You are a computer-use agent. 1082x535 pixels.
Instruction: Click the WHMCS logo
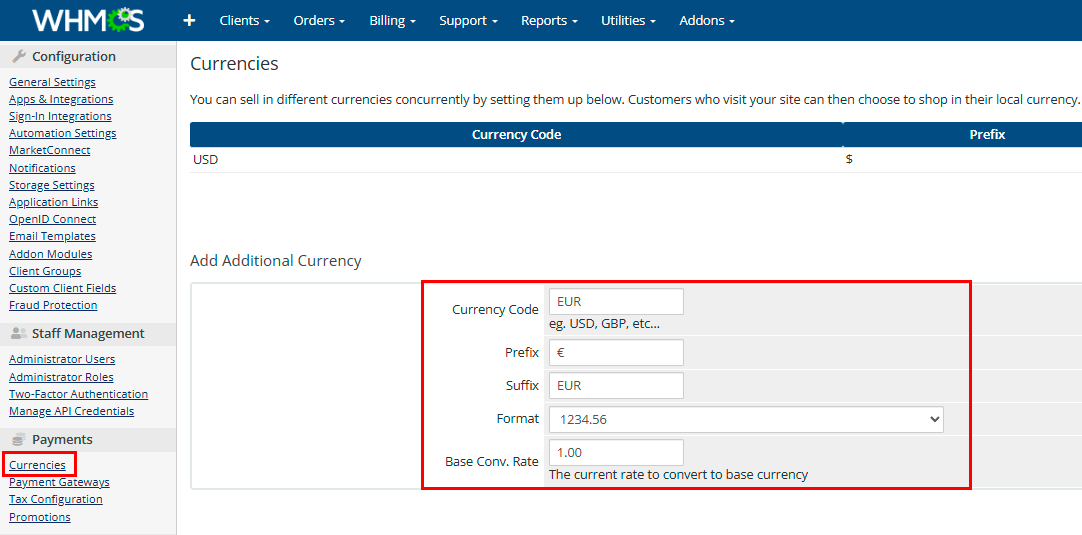coord(88,20)
